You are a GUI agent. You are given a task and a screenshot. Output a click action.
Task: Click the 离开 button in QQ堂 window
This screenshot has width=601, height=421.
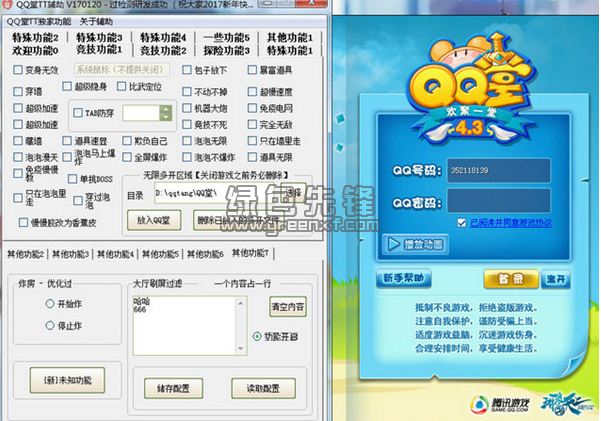(556, 279)
